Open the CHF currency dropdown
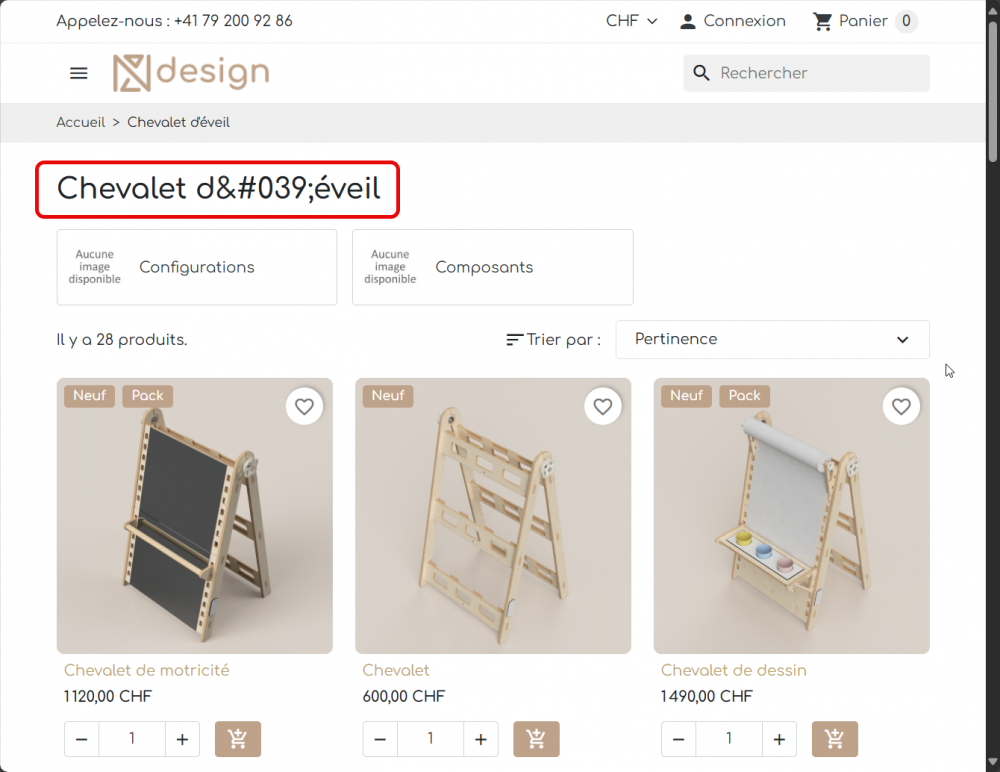The image size is (1000, 772). pos(631,21)
